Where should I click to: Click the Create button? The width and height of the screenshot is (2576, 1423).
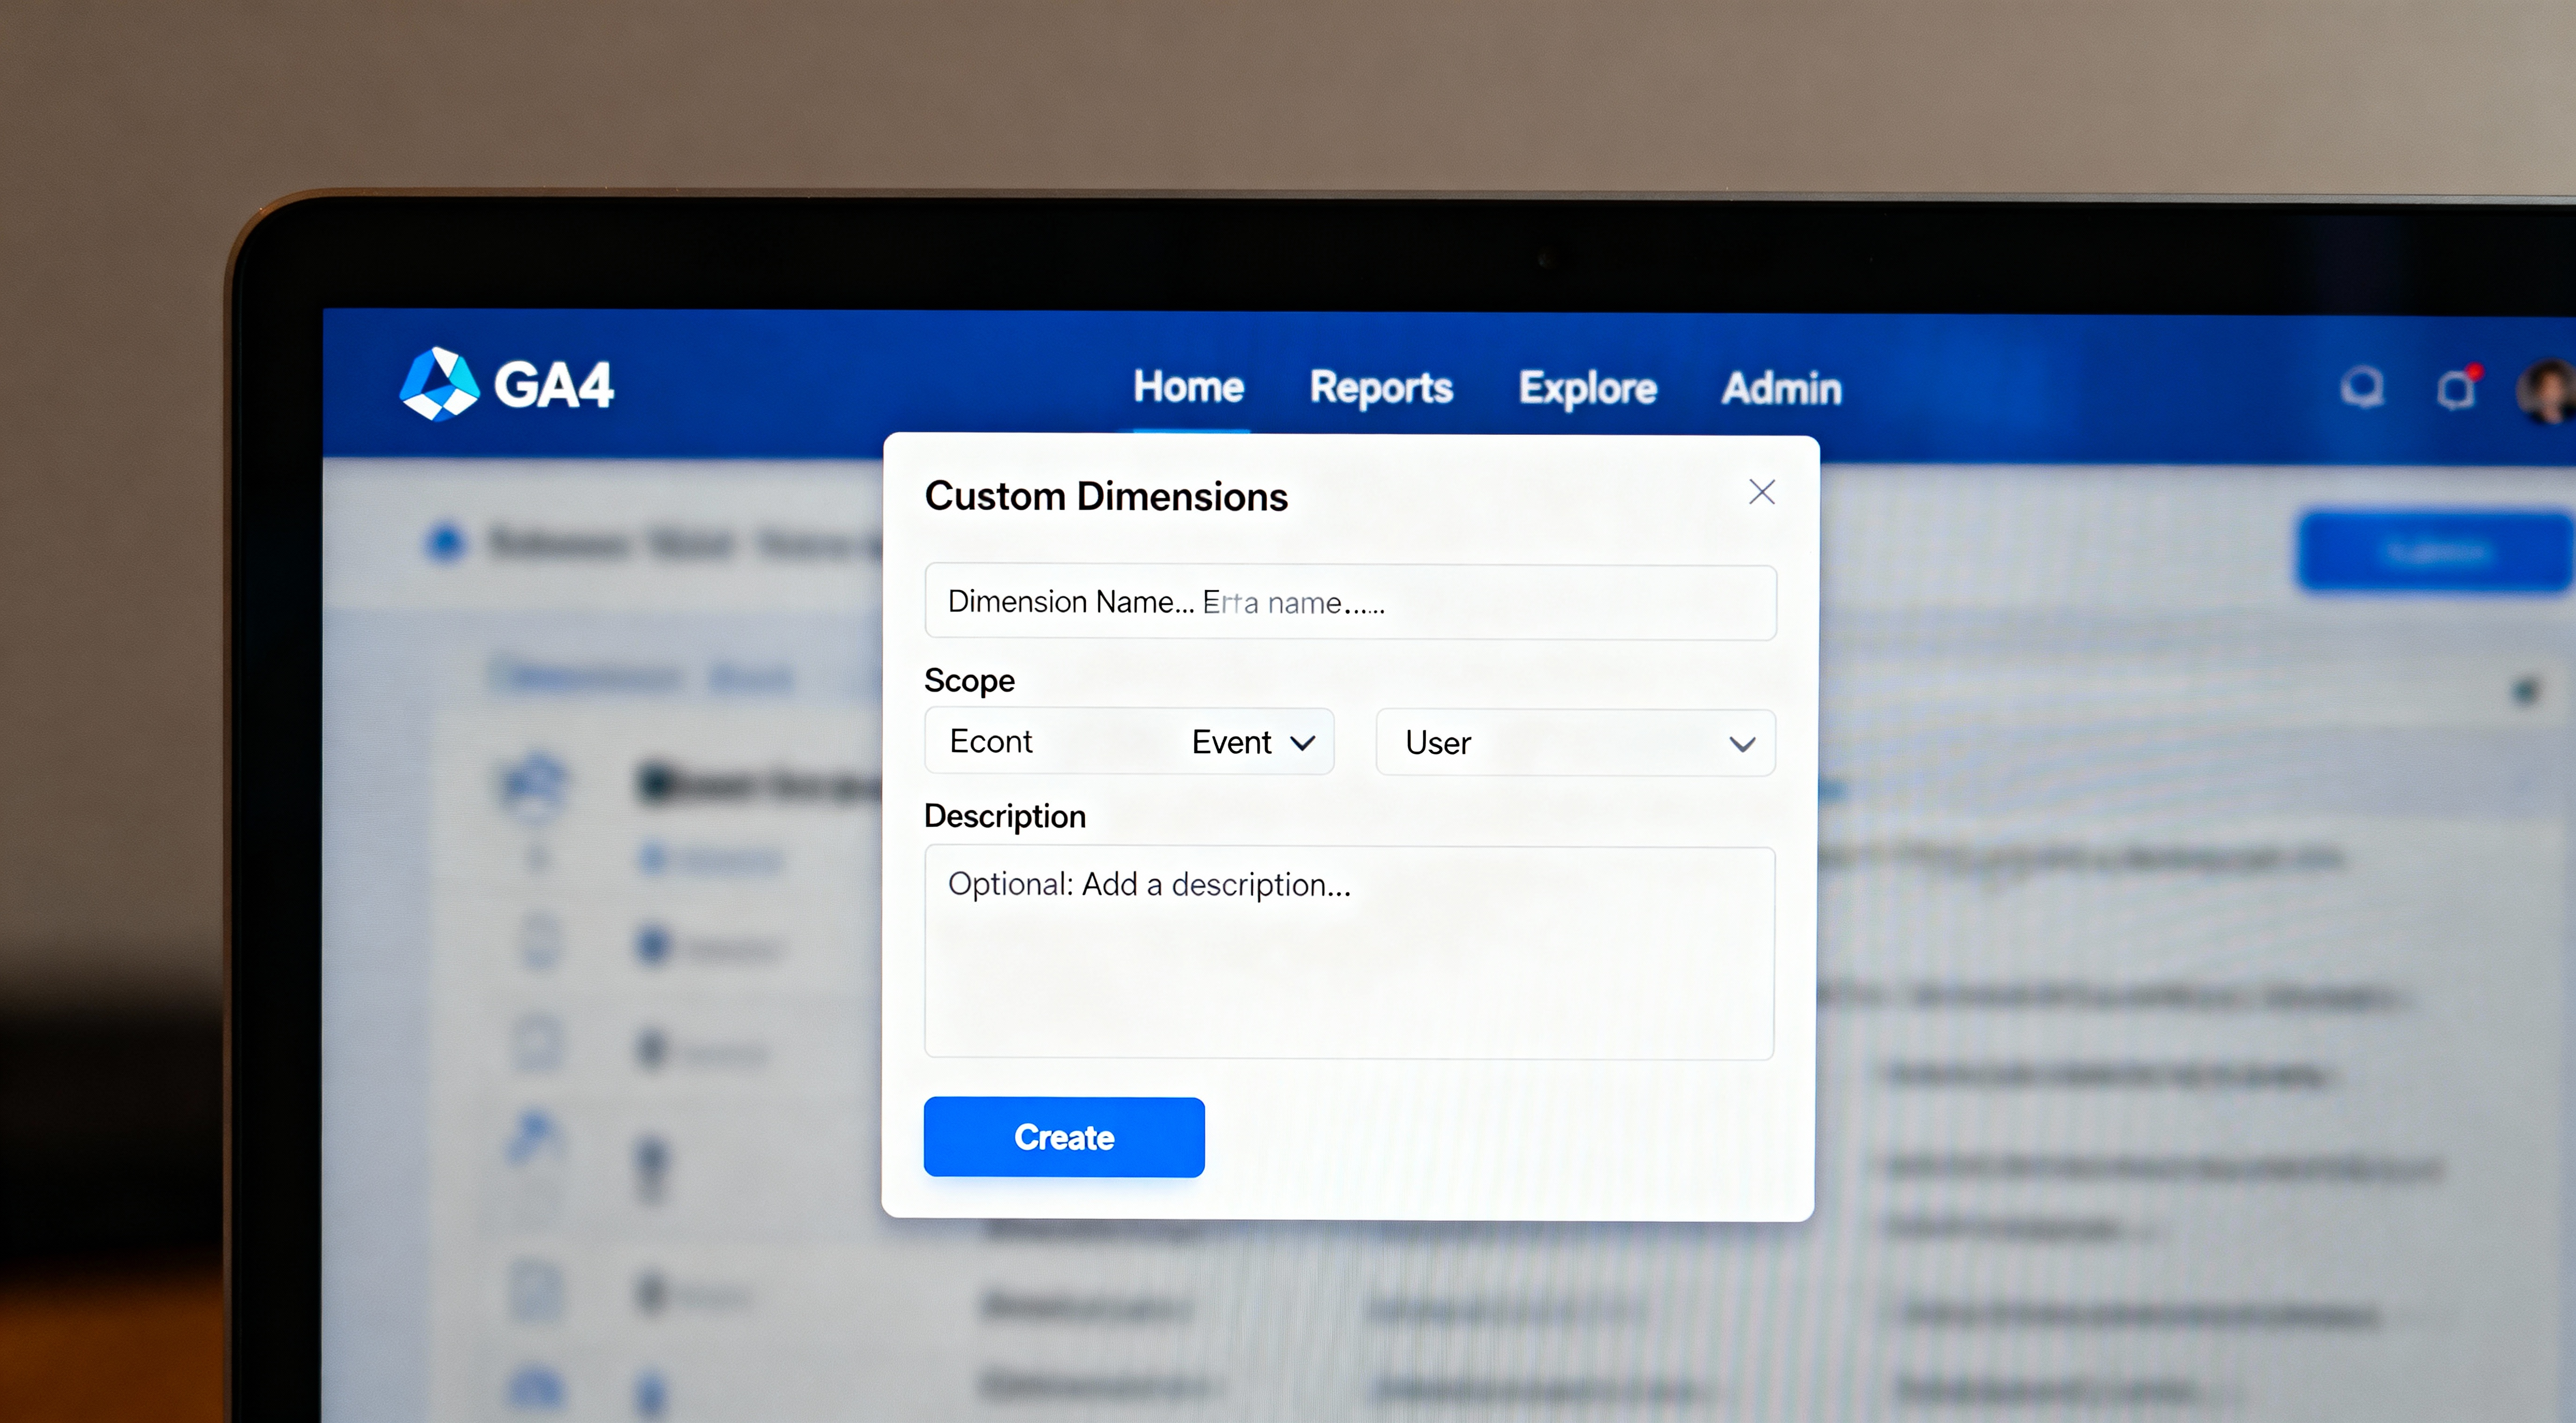[1064, 1137]
